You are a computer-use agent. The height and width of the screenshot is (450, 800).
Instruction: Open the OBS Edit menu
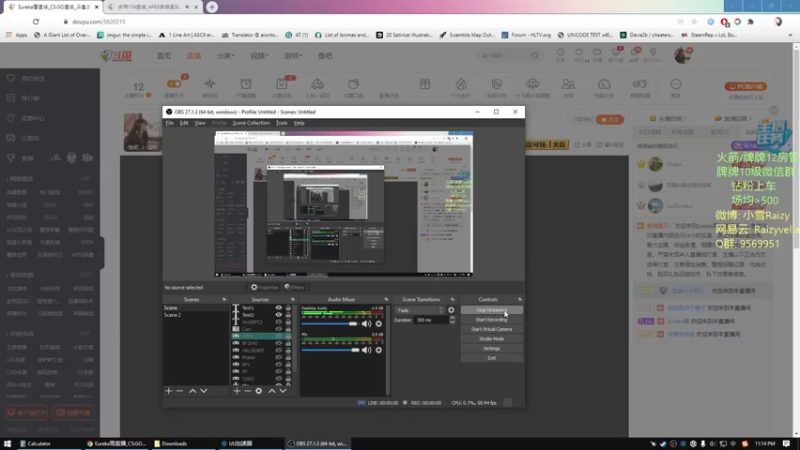click(184, 123)
